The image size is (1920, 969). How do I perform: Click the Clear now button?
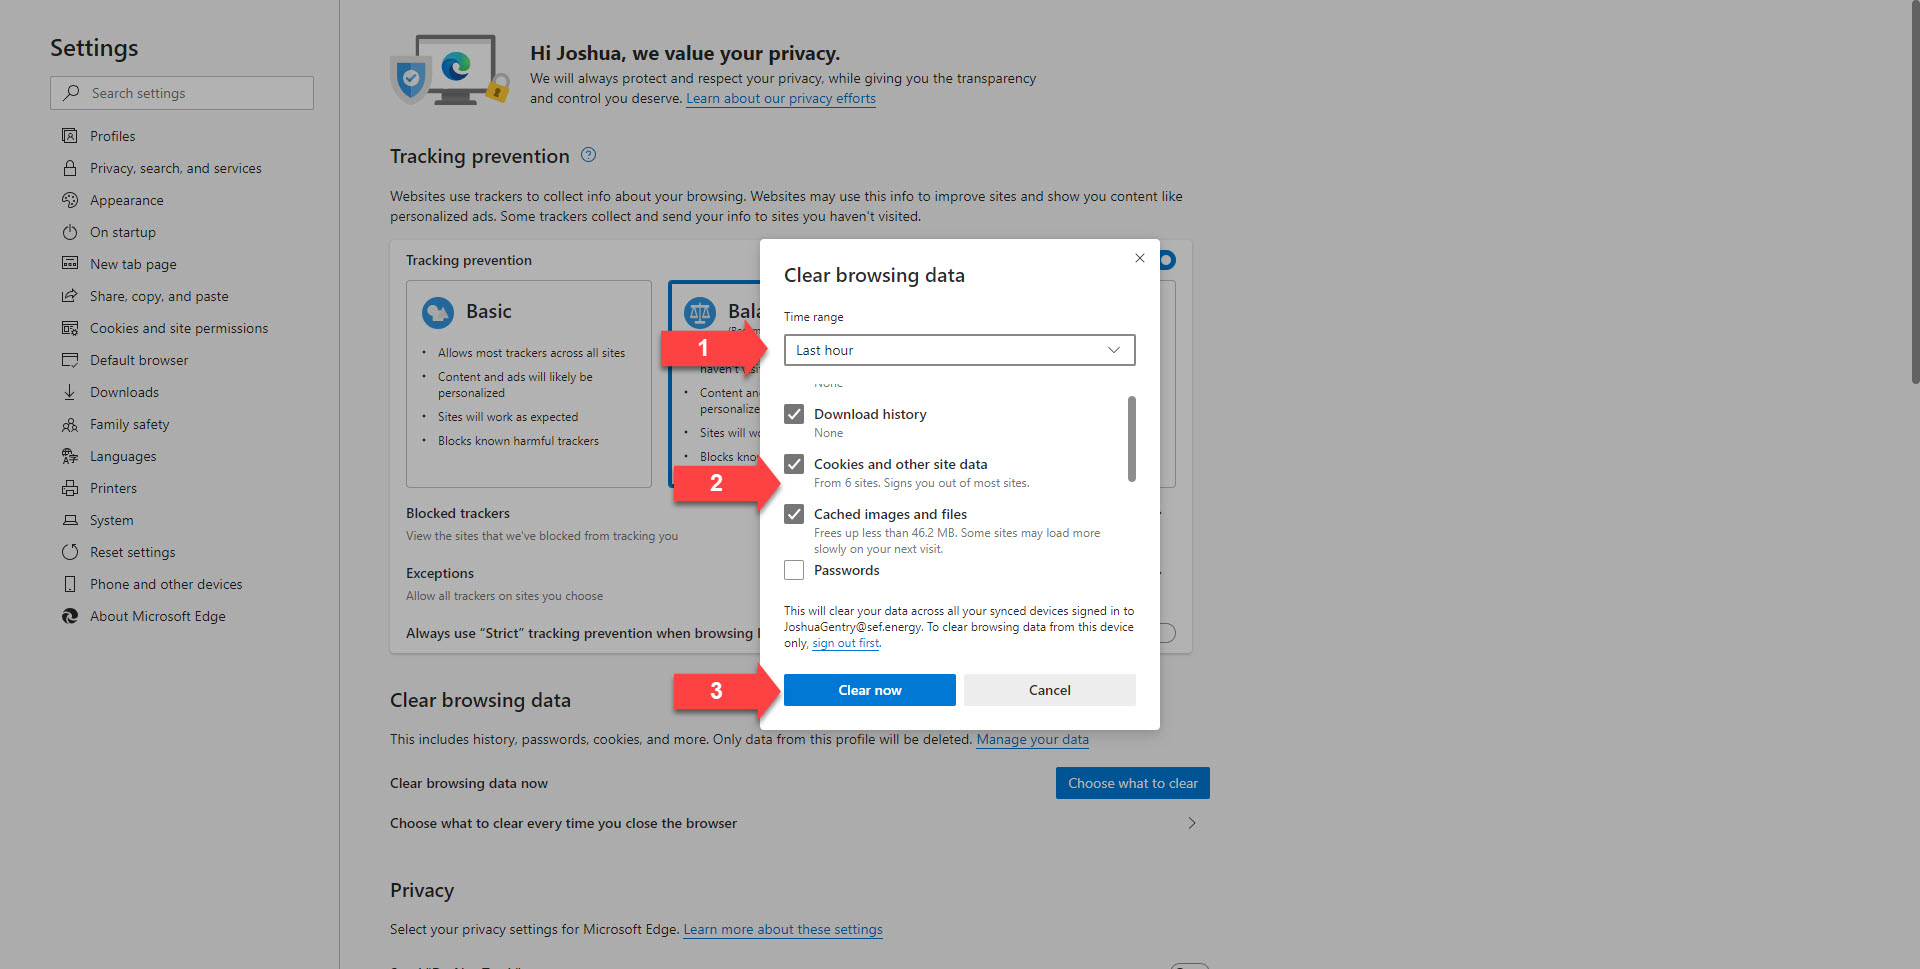click(870, 690)
